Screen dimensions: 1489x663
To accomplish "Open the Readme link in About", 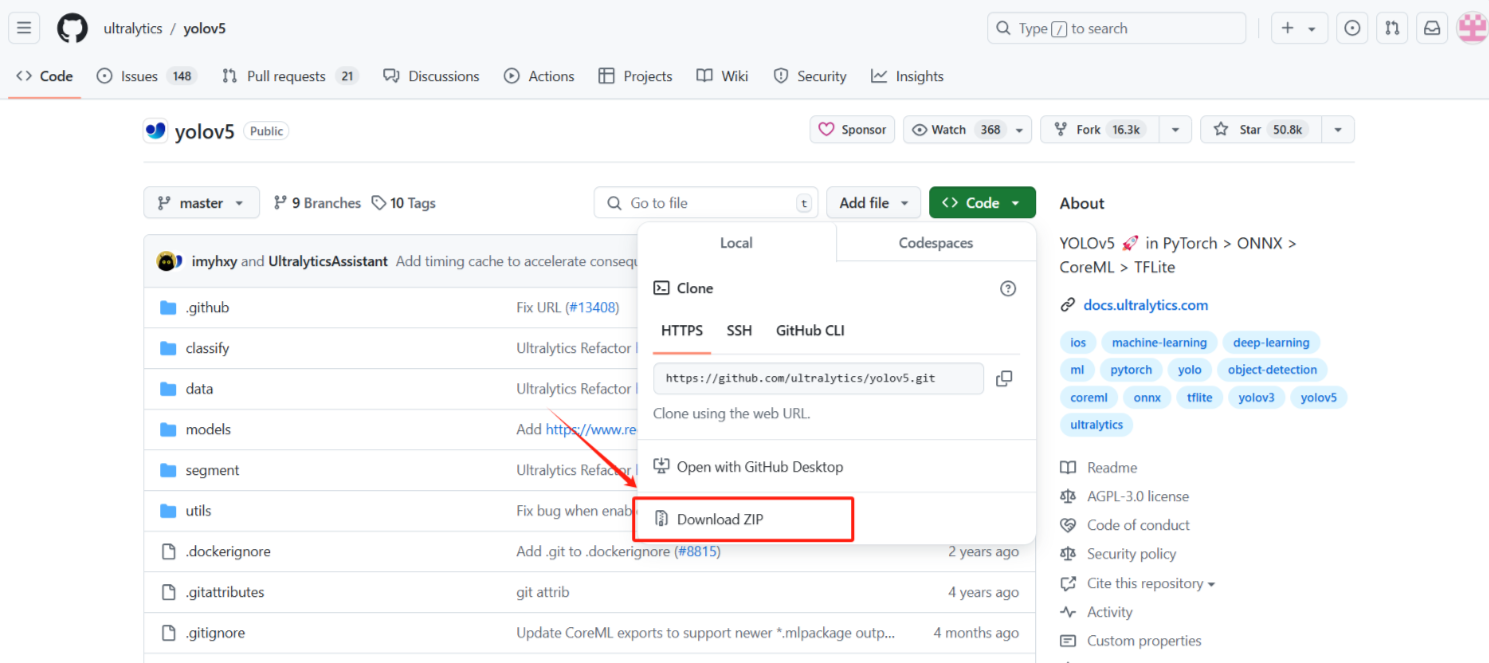I will [x=1112, y=468].
